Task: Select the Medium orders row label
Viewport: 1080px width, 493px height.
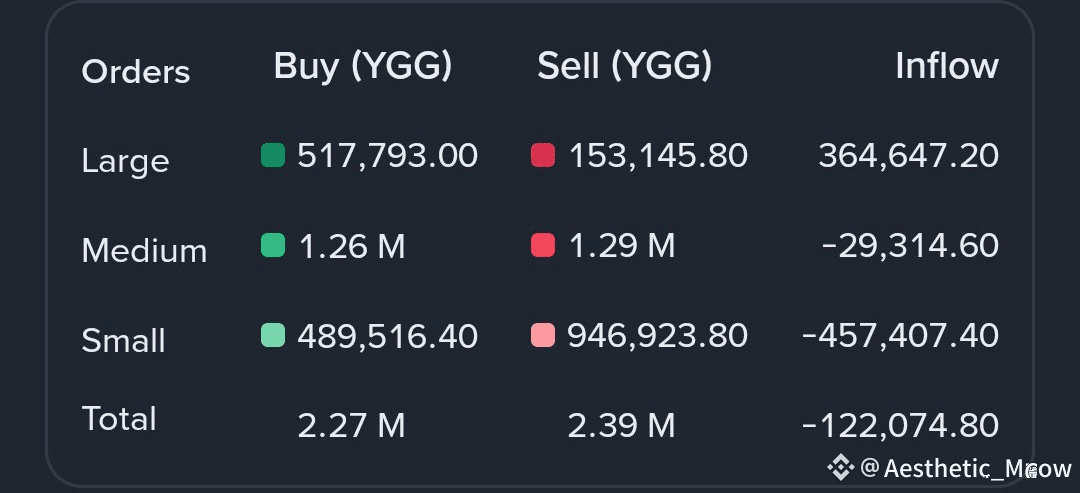Action: 144,250
